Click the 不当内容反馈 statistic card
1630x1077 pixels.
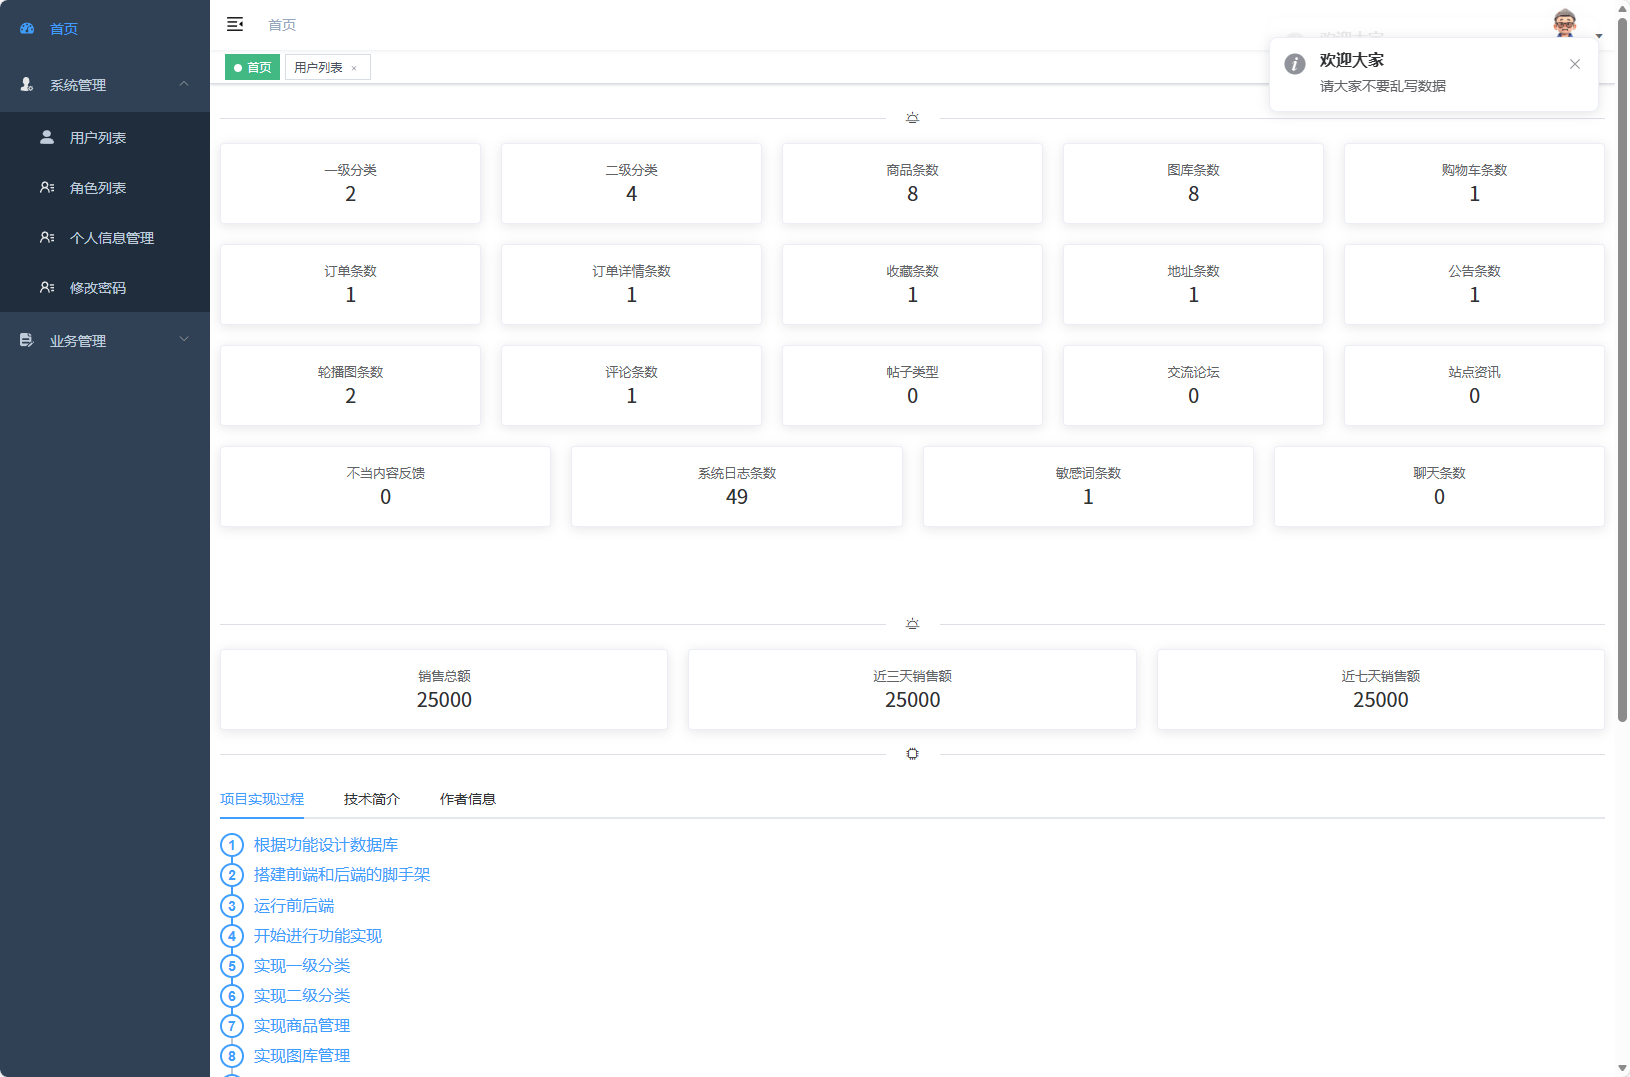pos(385,486)
